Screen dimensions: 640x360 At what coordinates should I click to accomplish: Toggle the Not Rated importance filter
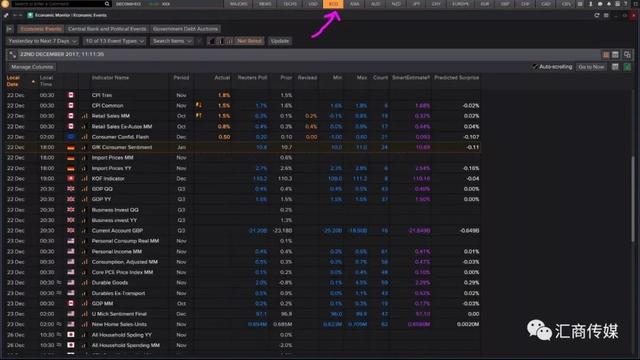(x=249, y=41)
